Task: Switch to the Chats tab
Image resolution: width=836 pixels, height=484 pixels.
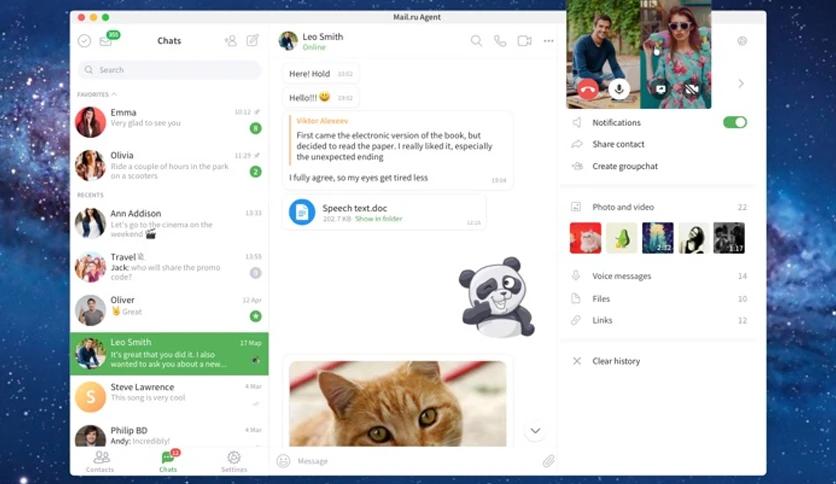Action: coord(168,461)
